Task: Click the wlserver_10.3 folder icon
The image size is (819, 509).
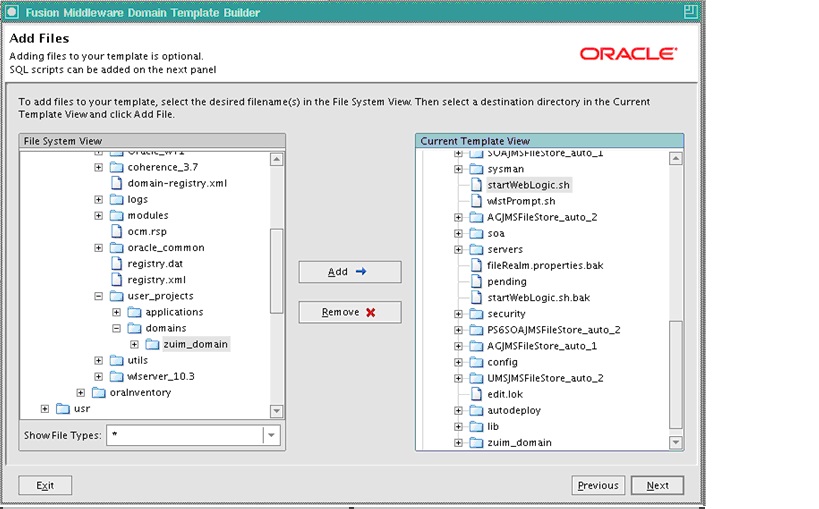Action: click(116, 376)
